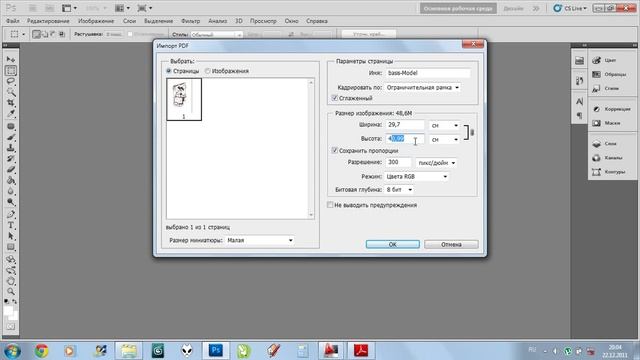The width and height of the screenshot is (640, 360).
Task: Select the Crop tool
Action: coord(11,102)
